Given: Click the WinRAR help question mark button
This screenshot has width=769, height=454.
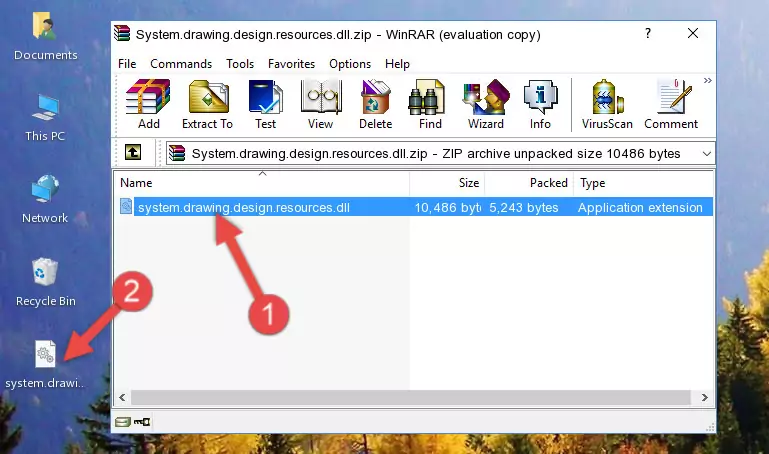Looking at the screenshot, I should coord(648,33).
